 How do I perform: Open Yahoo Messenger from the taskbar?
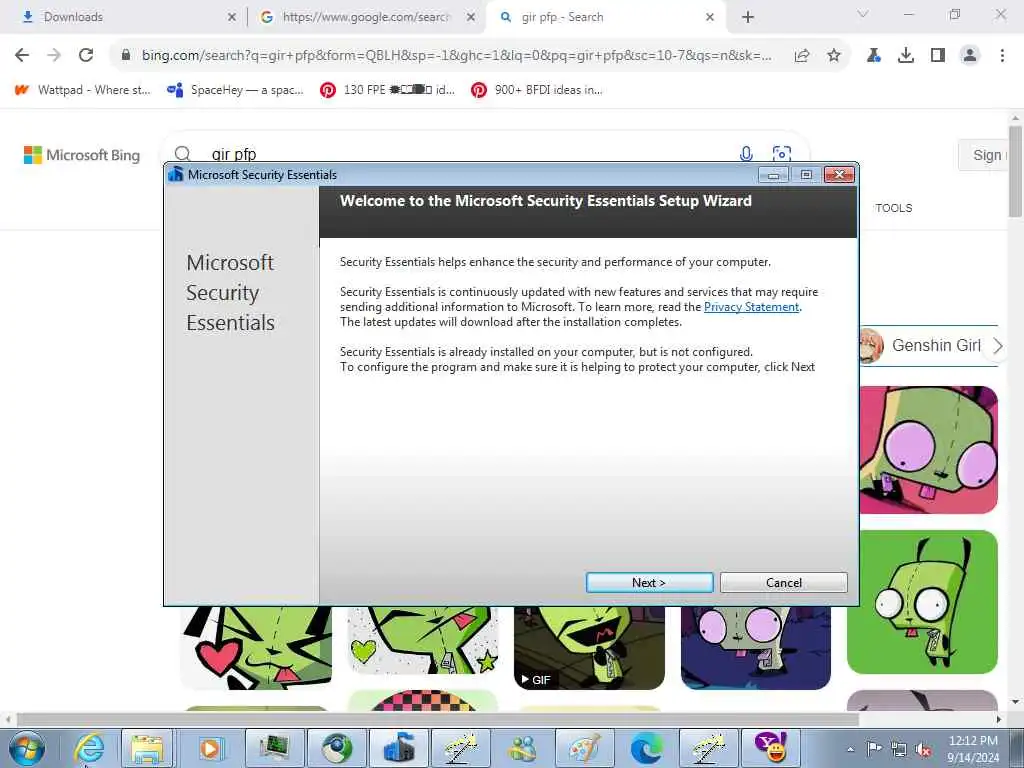[x=771, y=748]
